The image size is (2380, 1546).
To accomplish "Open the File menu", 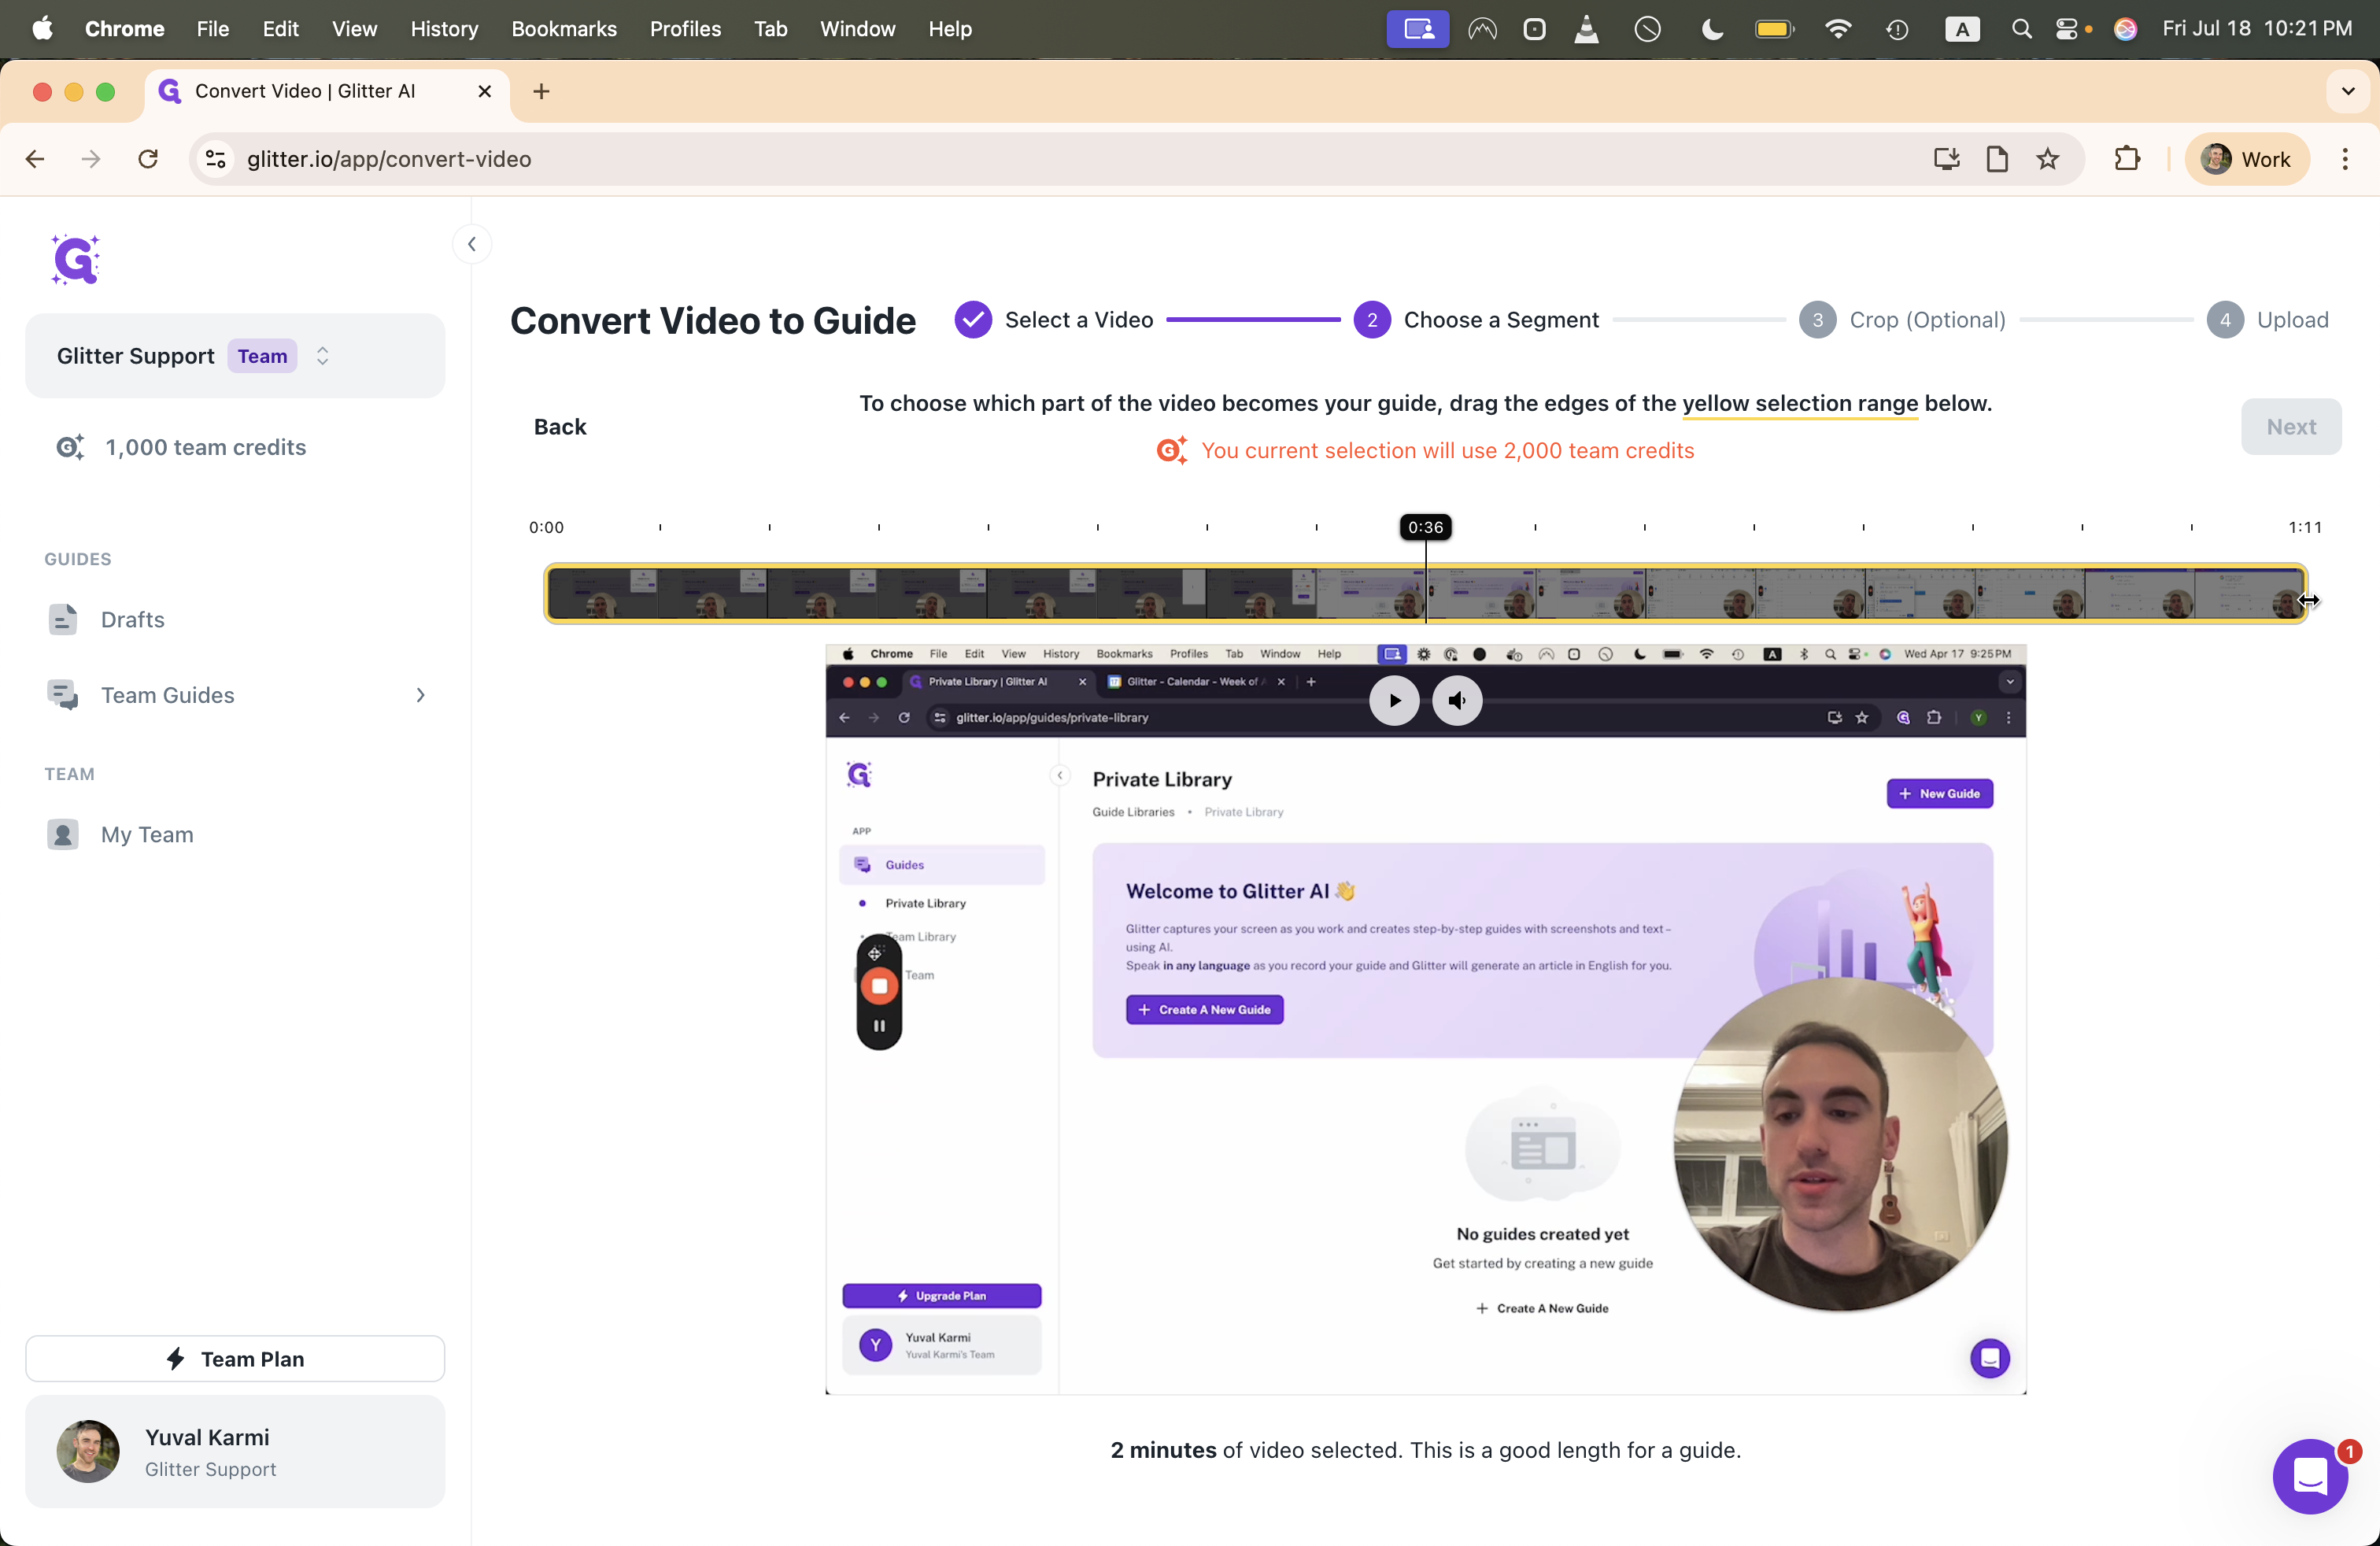I will coord(213,29).
